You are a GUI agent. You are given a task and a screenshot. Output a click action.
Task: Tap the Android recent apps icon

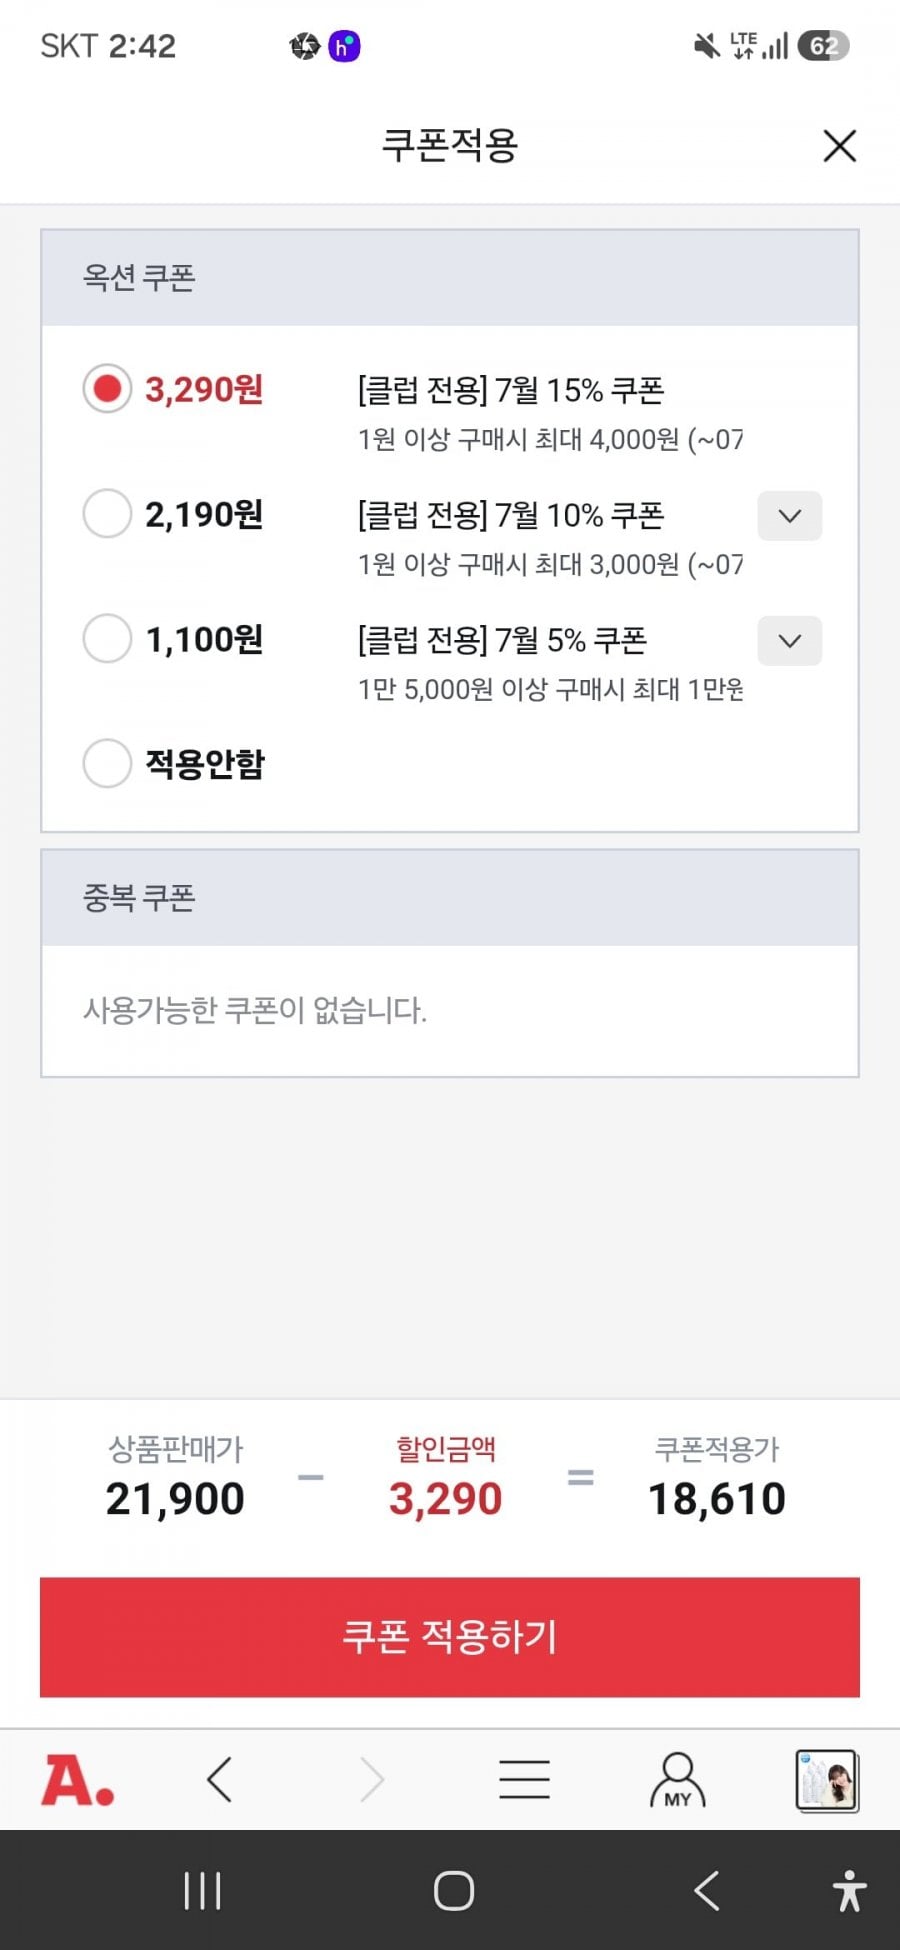[202, 1891]
